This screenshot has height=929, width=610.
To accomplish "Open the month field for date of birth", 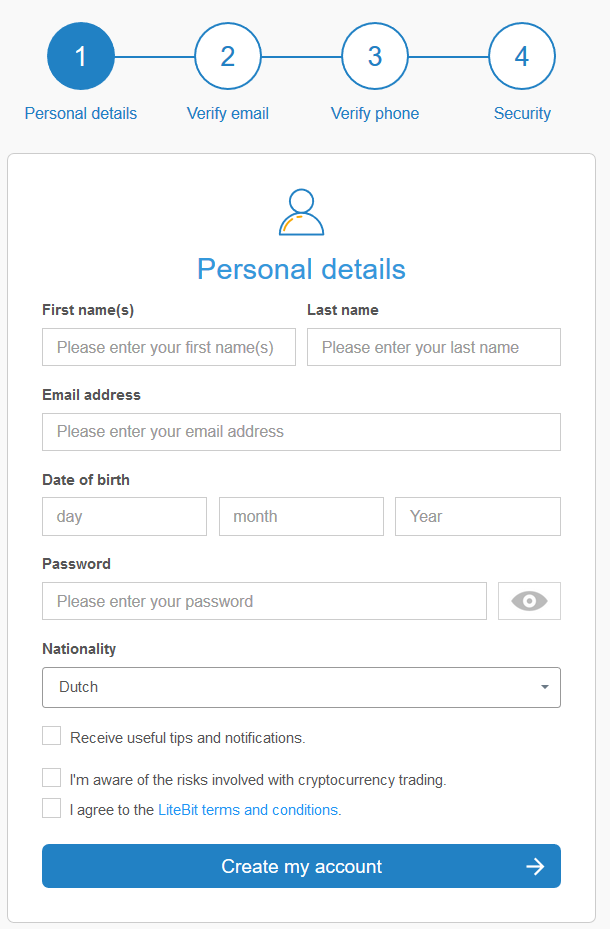I will pyautogui.click(x=301, y=516).
